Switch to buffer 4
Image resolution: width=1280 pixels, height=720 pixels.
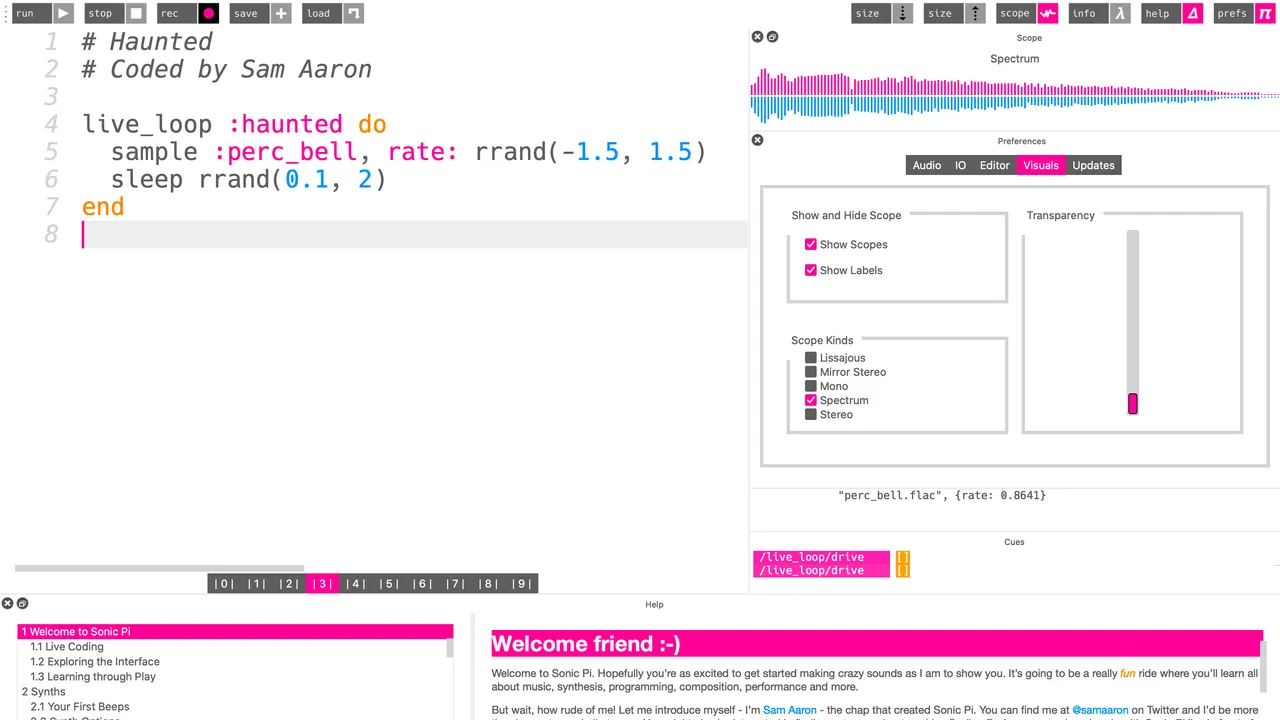pos(356,584)
